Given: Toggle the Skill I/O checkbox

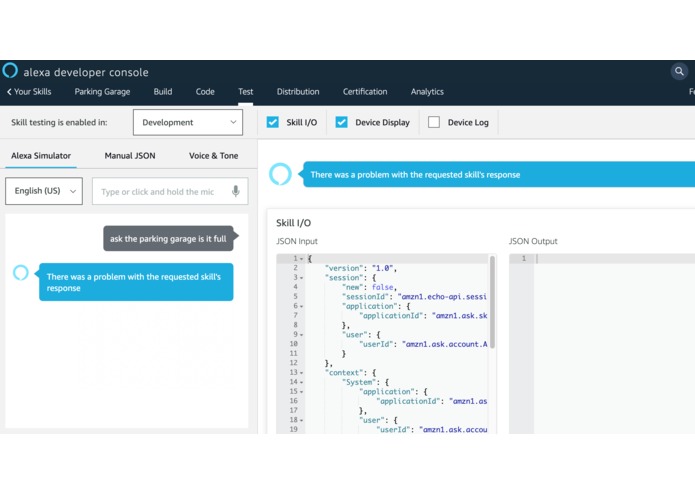Looking at the screenshot, I should (x=273, y=122).
